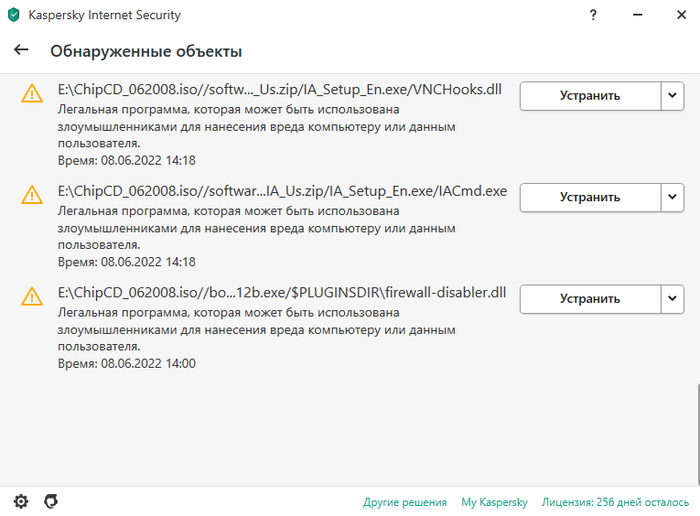Open the action dropdown for IACmd.exe
The height and width of the screenshot is (516, 700).
click(672, 197)
